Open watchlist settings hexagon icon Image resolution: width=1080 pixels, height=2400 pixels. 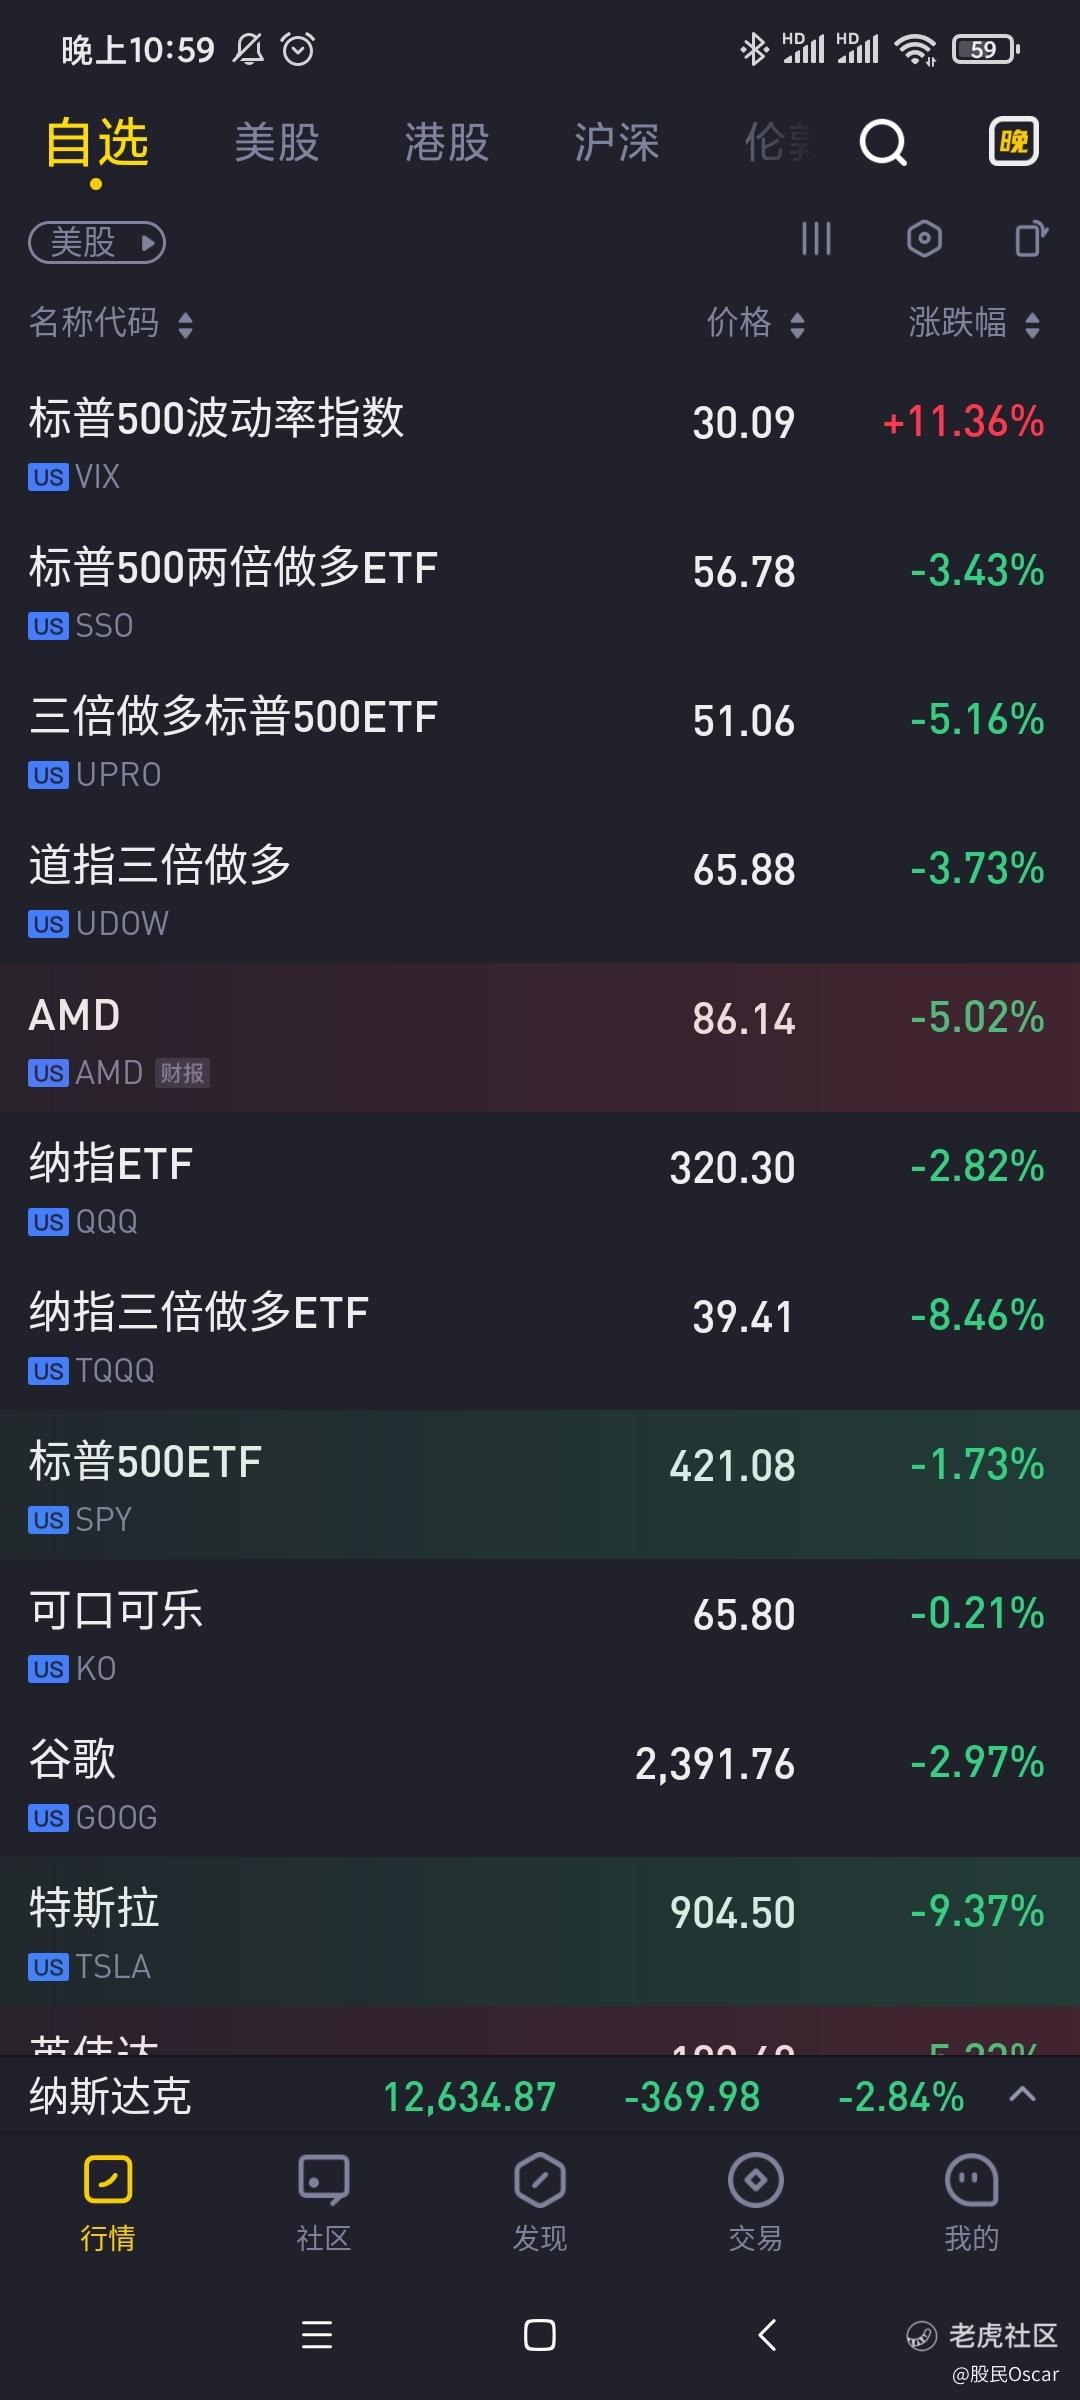coord(924,240)
